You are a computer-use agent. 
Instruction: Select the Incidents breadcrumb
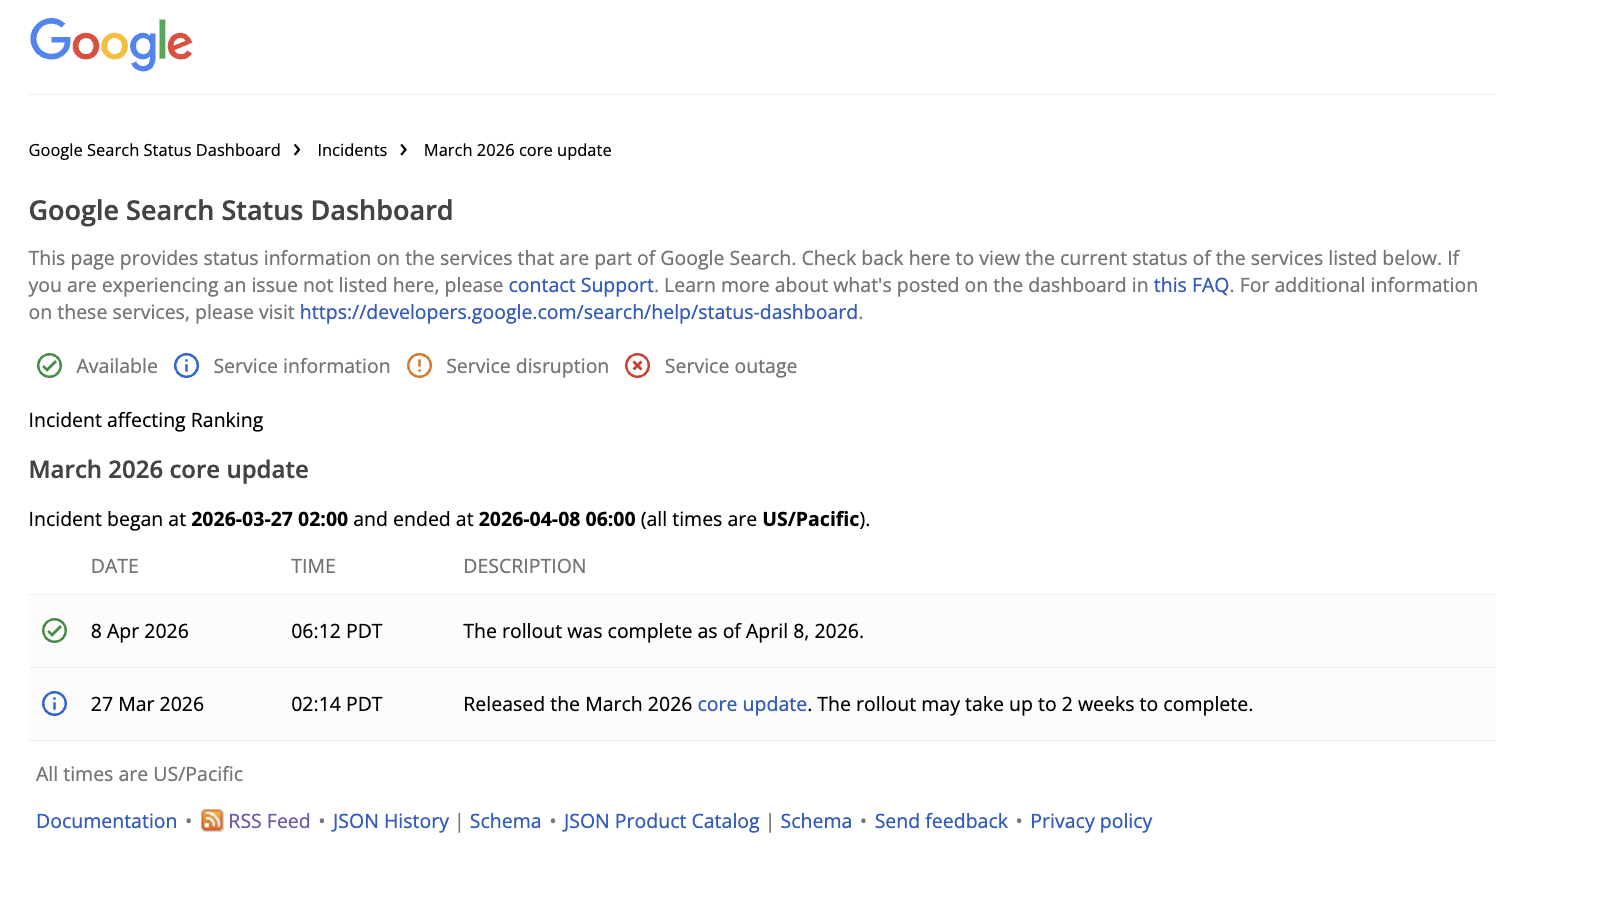click(351, 149)
